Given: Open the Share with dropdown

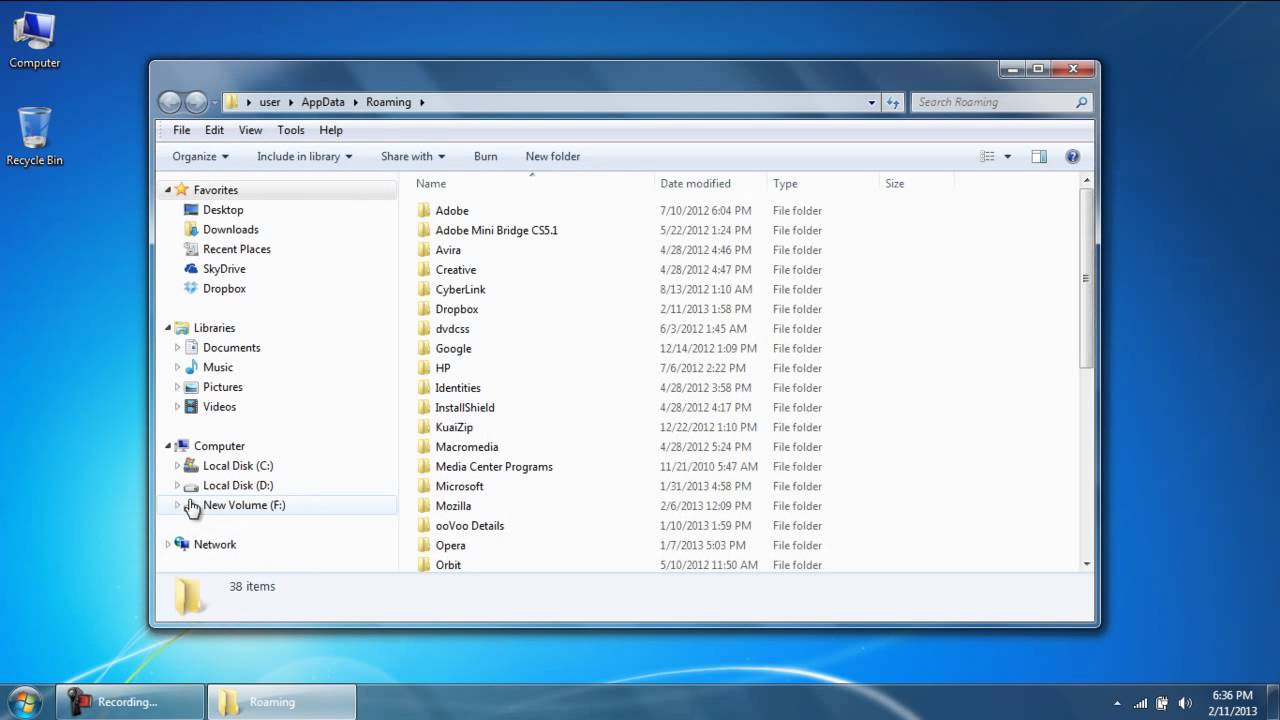Looking at the screenshot, I should [413, 157].
